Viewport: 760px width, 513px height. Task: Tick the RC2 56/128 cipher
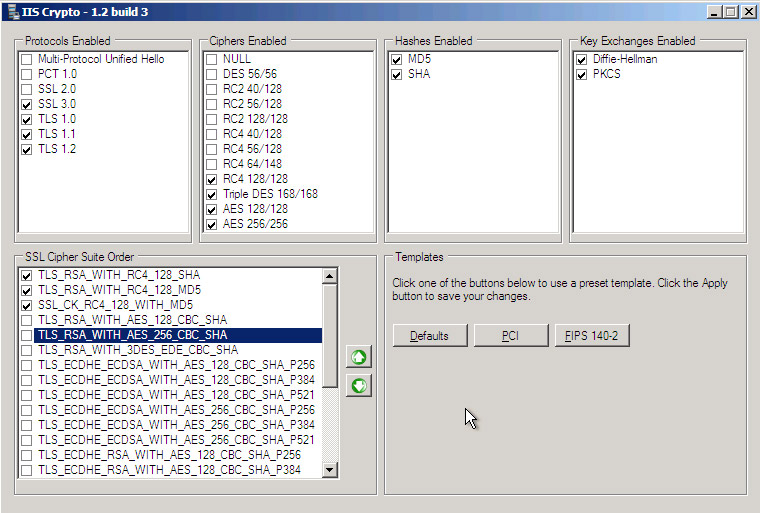point(211,104)
